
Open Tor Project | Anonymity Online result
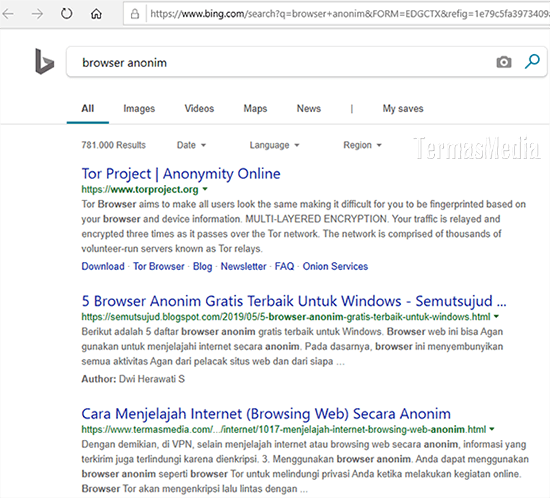point(181,174)
